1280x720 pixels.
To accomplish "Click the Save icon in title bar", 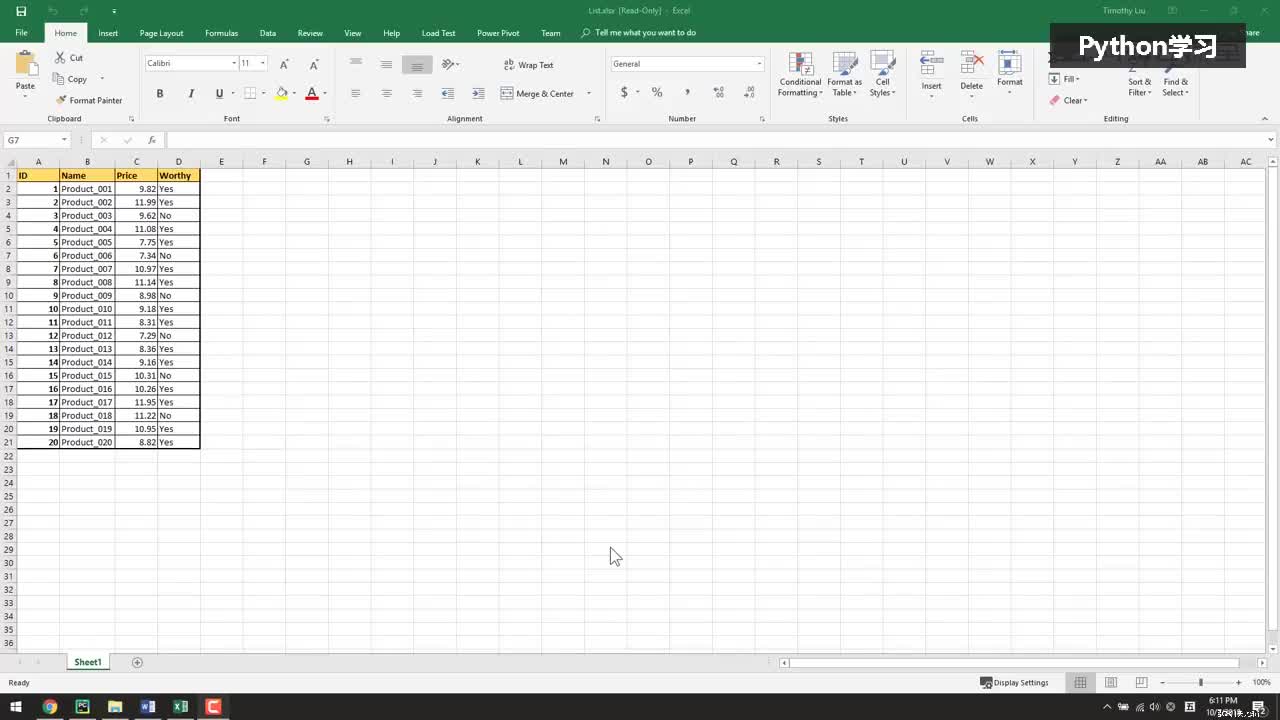I will (21, 11).
